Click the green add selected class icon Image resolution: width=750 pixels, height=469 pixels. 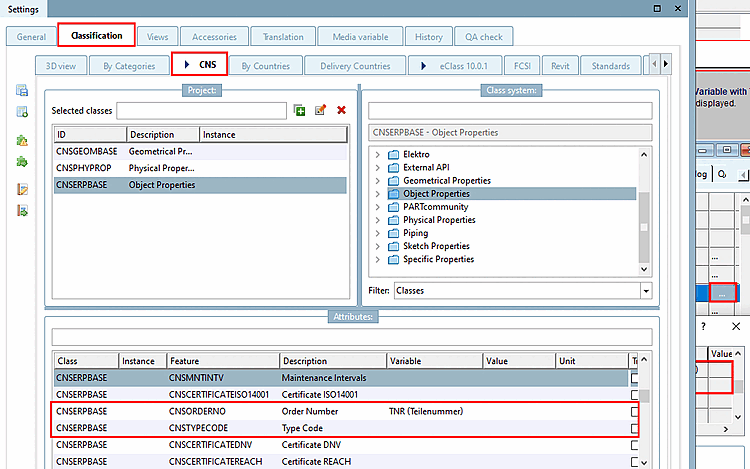[x=299, y=110]
